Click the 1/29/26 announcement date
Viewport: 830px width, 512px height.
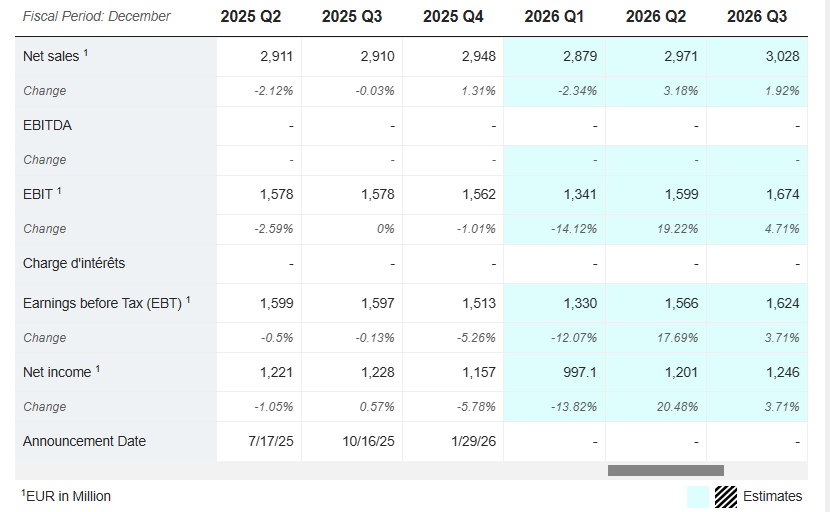click(x=474, y=441)
